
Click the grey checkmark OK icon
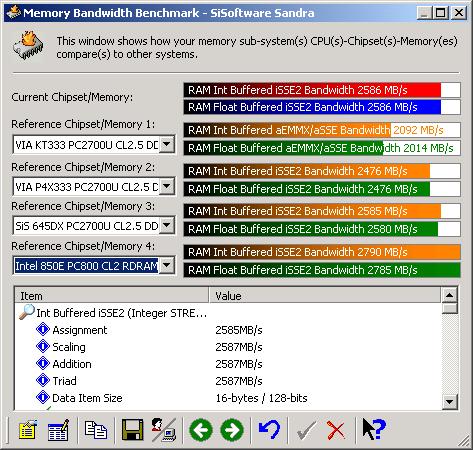[x=306, y=430]
